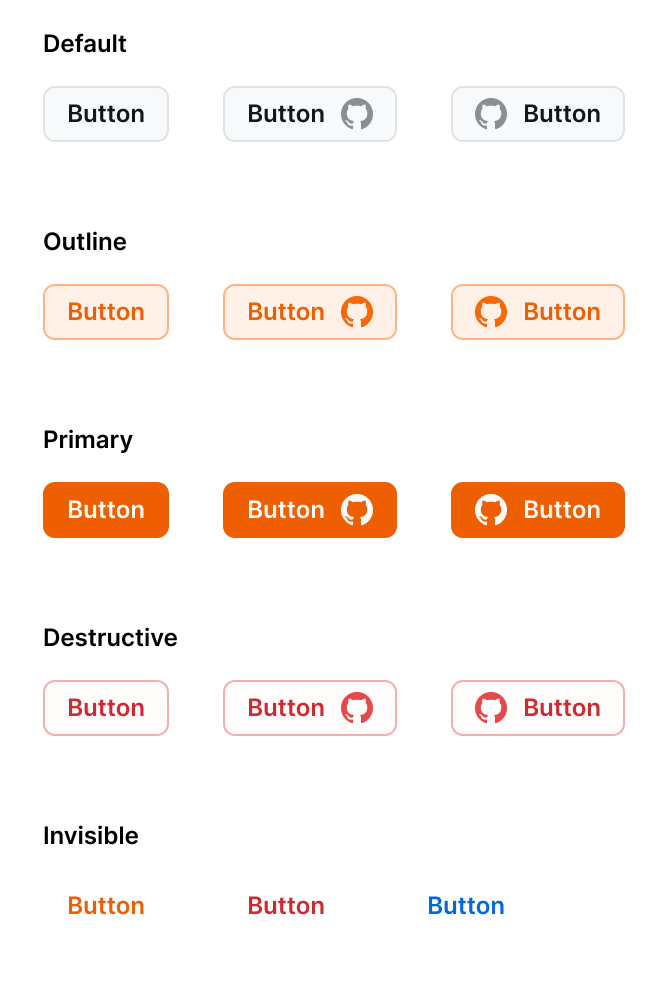This screenshot has width=668, height=988.
Task: Click the blue invisible Button link
Action: tap(466, 906)
